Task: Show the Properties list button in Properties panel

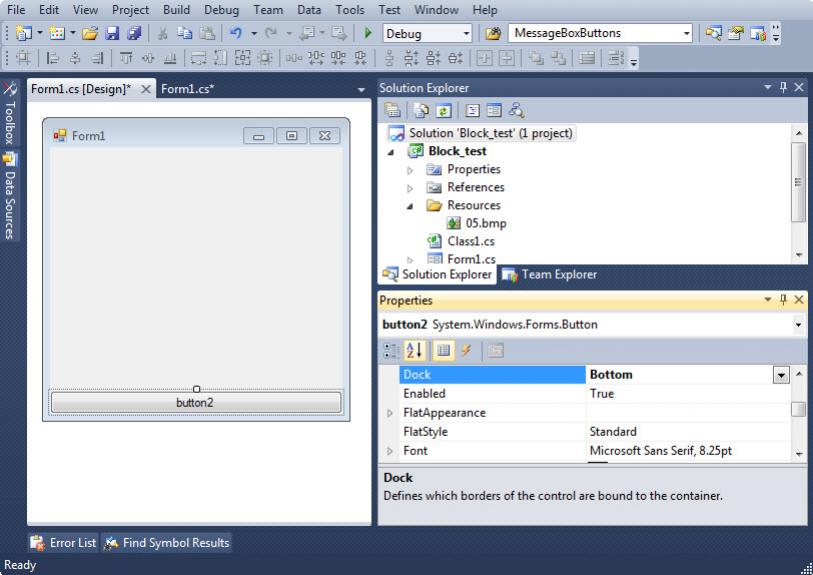Action: coord(443,350)
